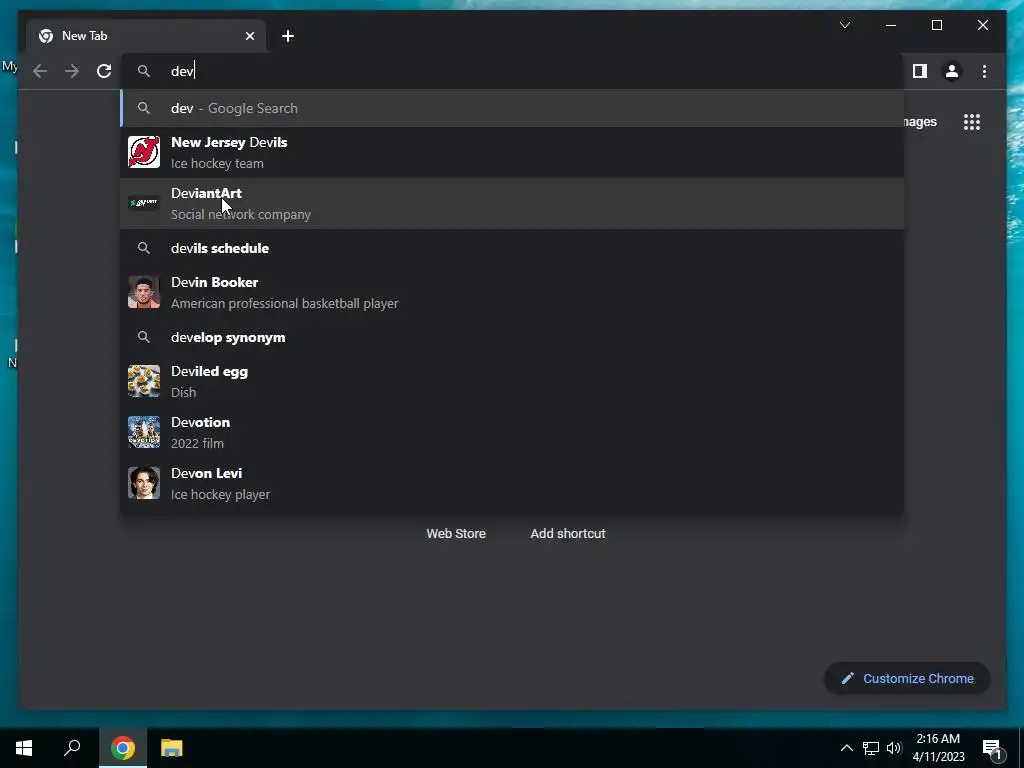Choose New Jersey Devils suggestion
This screenshot has width=1024, height=768.
[512, 152]
